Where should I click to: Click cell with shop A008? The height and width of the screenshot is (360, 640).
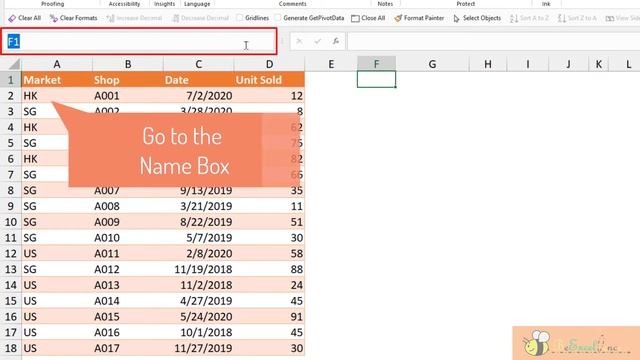pos(128,206)
